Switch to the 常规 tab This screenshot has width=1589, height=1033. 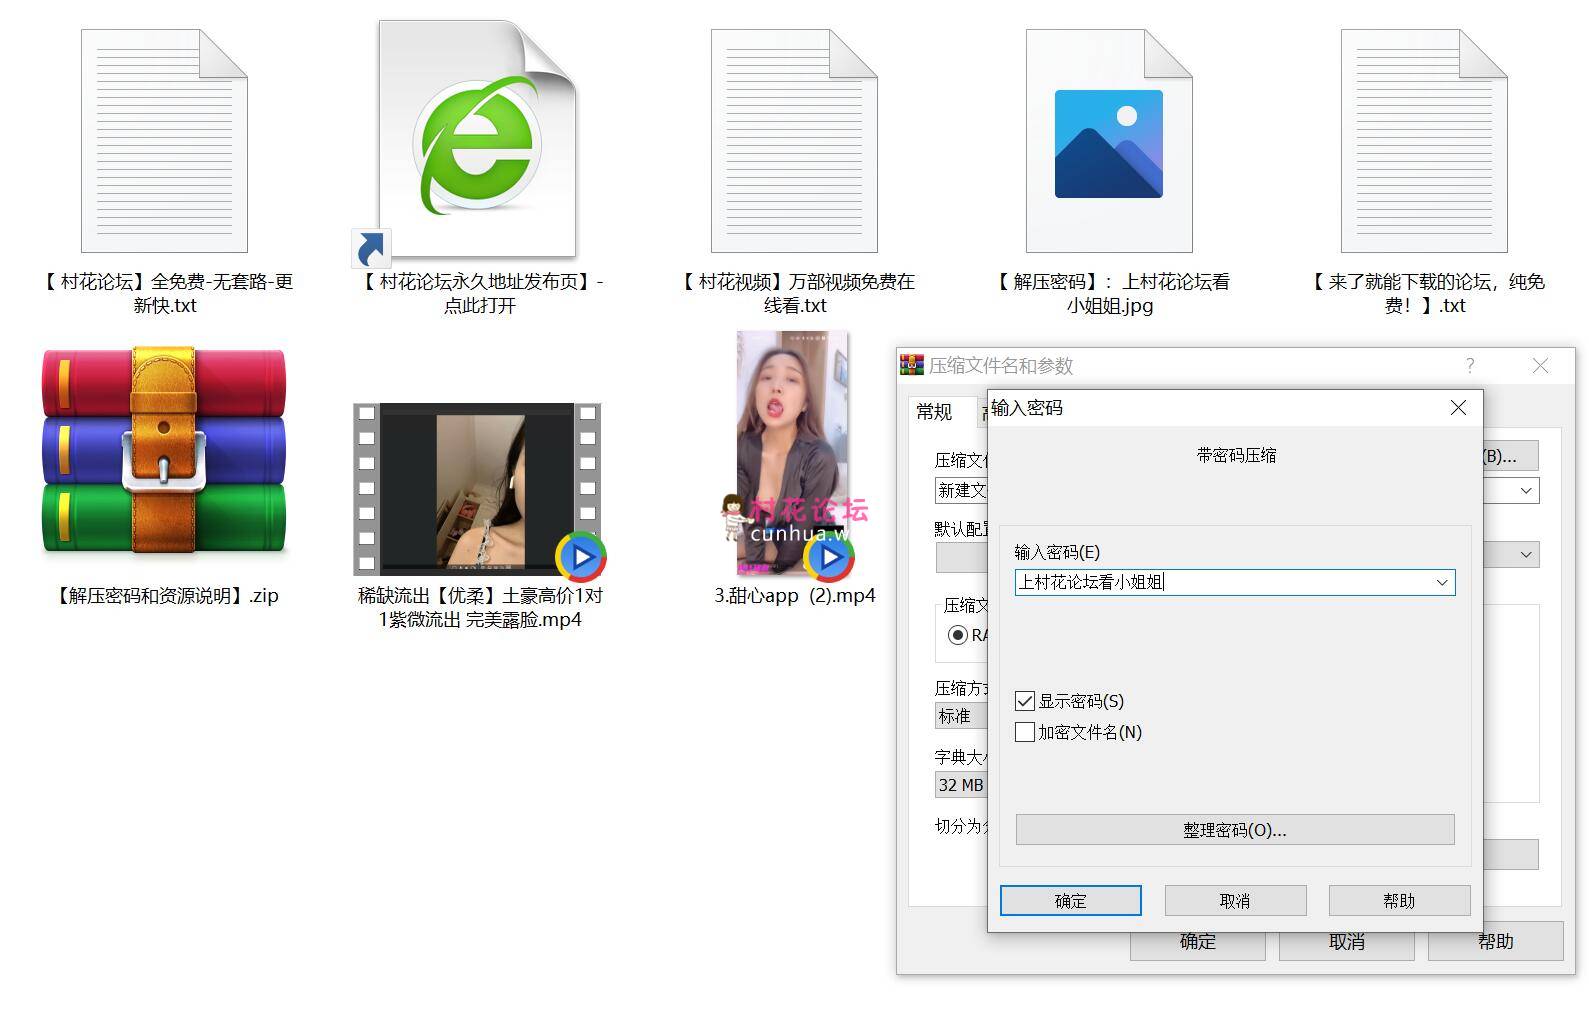[934, 412]
